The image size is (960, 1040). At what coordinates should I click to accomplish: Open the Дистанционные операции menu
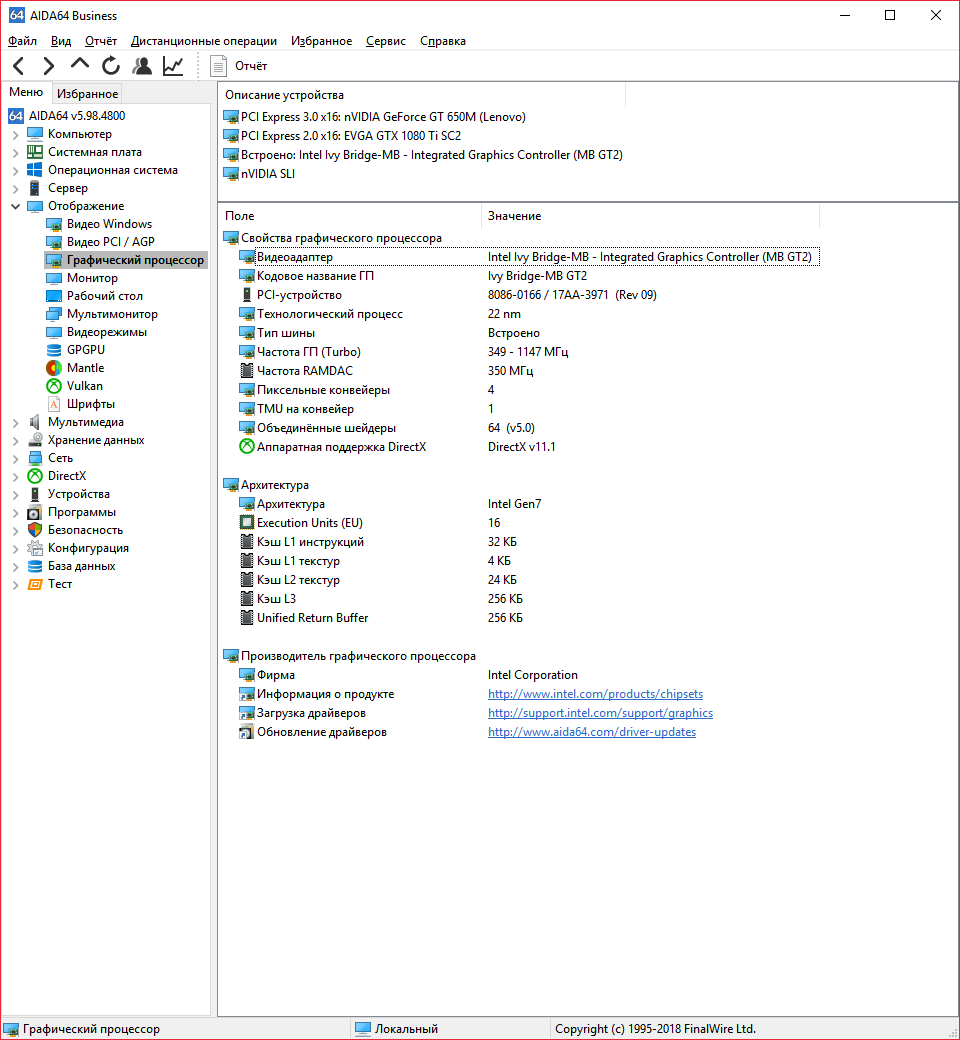coord(204,41)
